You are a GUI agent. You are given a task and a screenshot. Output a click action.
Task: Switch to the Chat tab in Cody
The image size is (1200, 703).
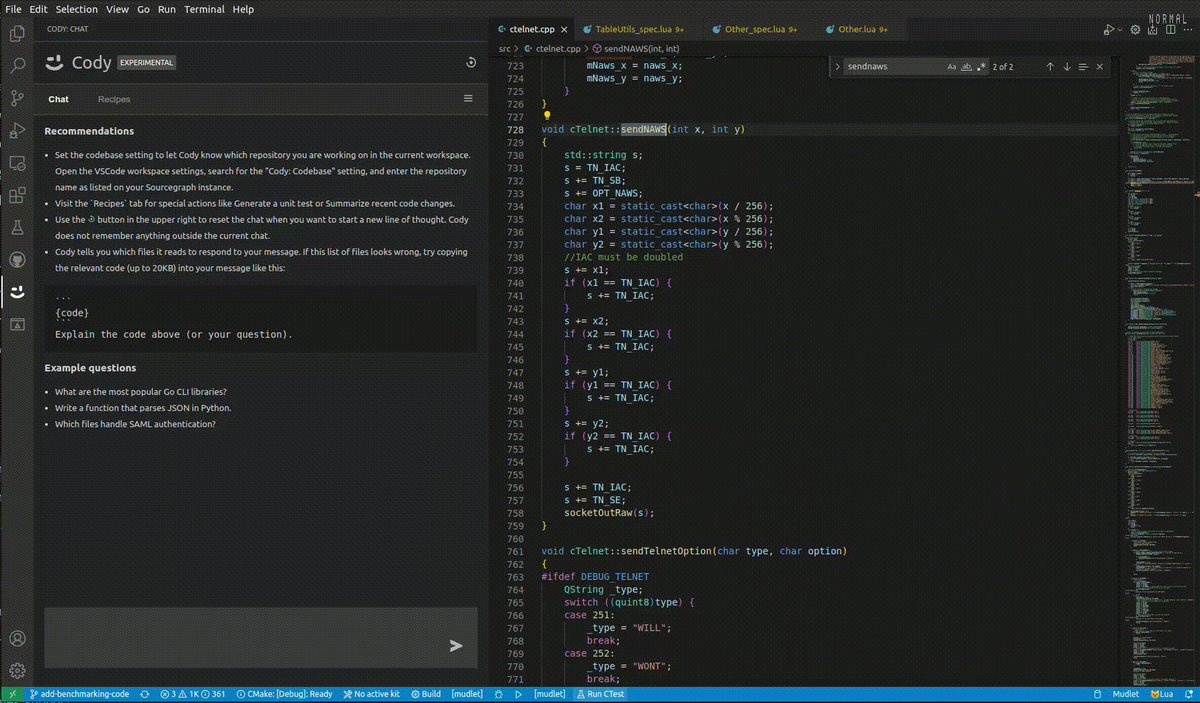(59, 99)
